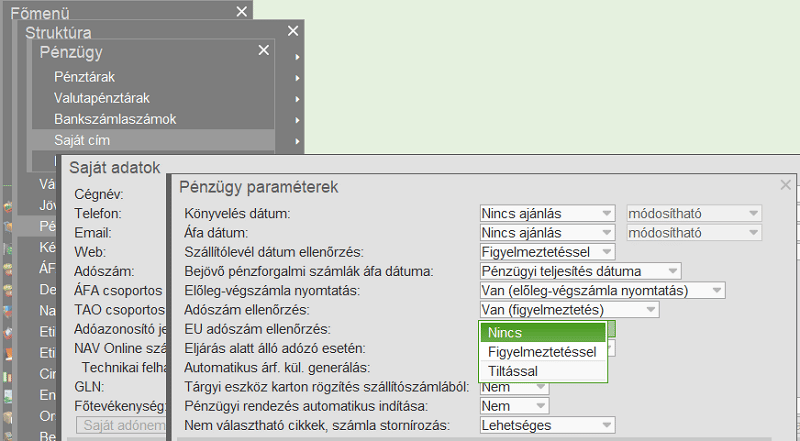Open Tárgyi eszköz karton rögzítés dropdown
Screen dimensions: 800x441
click(x=514, y=387)
